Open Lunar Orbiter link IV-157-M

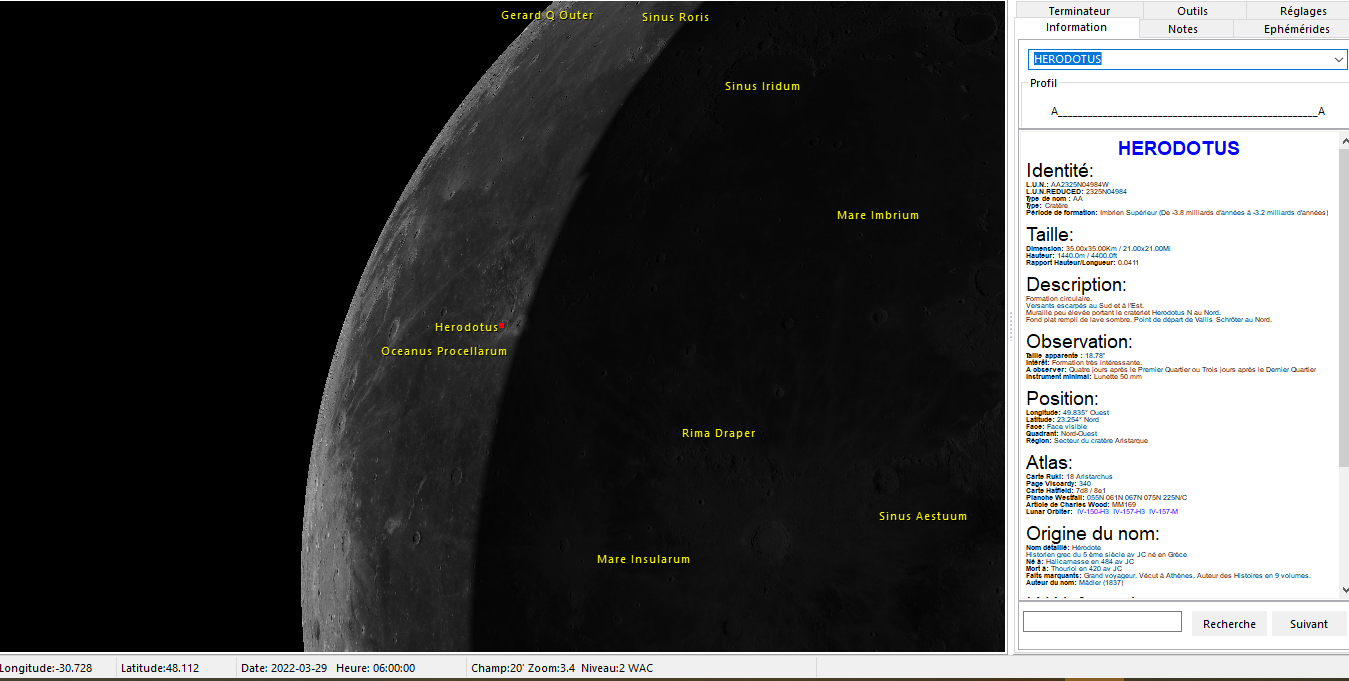[x=1163, y=512]
